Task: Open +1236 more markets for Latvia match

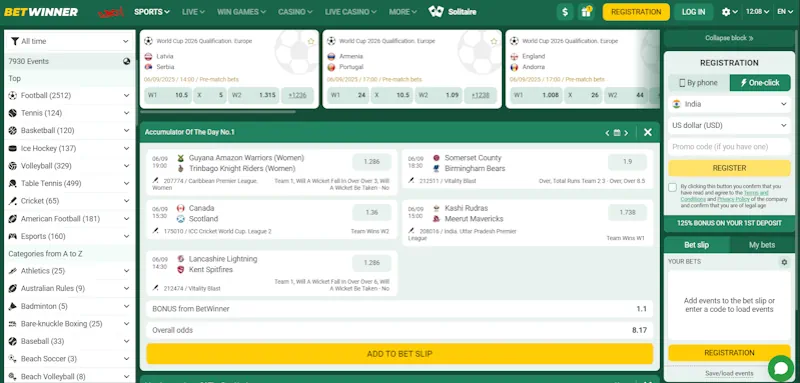Action: pyautogui.click(x=297, y=95)
